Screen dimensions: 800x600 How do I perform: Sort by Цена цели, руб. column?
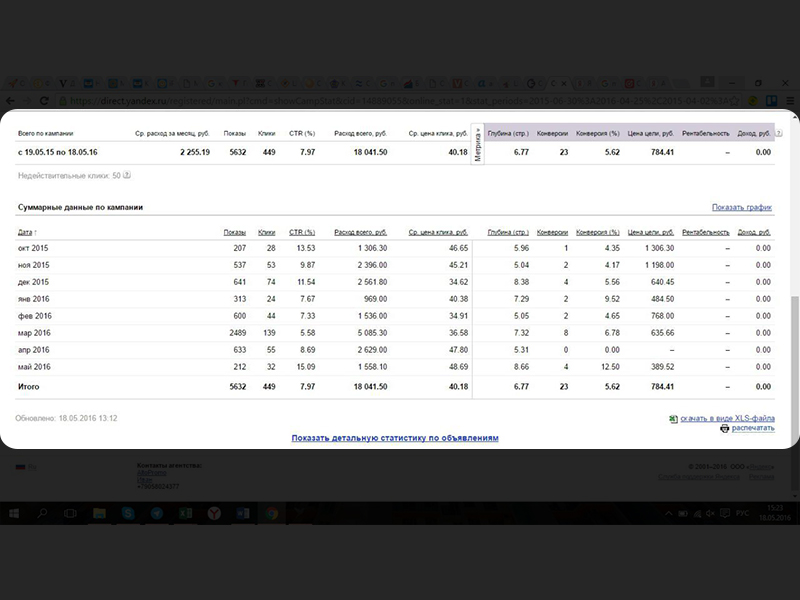click(x=651, y=232)
